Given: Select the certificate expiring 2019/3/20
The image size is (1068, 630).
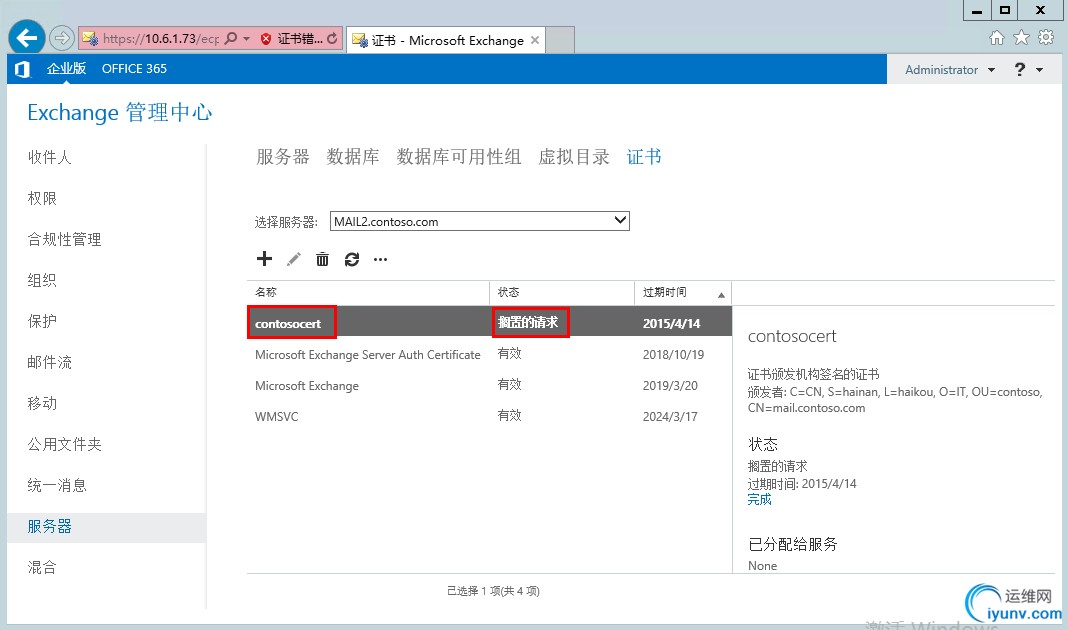Looking at the screenshot, I should (489, 385).
